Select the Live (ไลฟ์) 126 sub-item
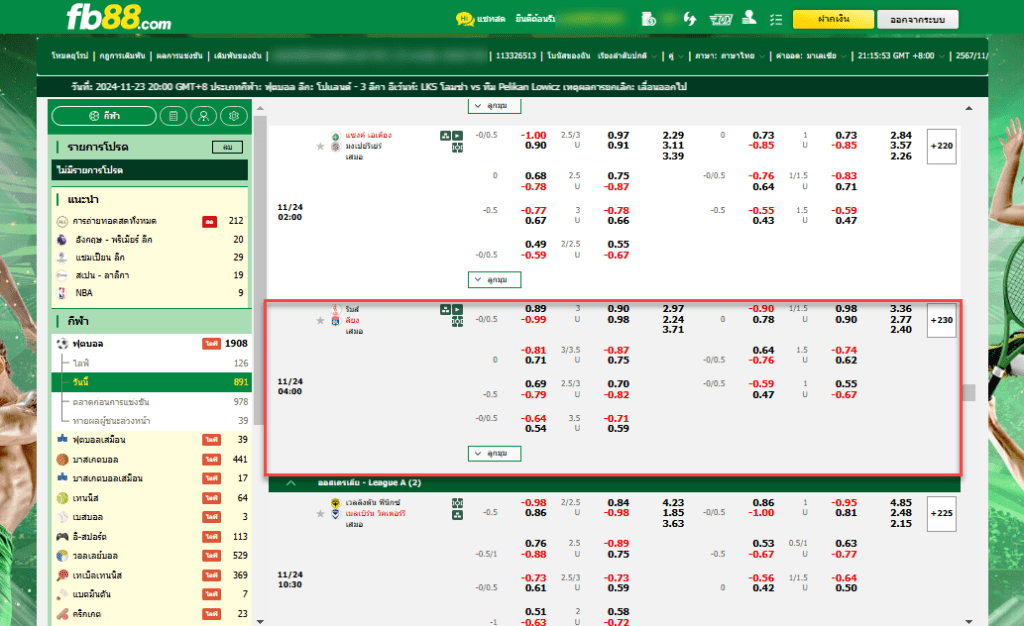The image size is (1024, 626). click(x=152, y=363)
